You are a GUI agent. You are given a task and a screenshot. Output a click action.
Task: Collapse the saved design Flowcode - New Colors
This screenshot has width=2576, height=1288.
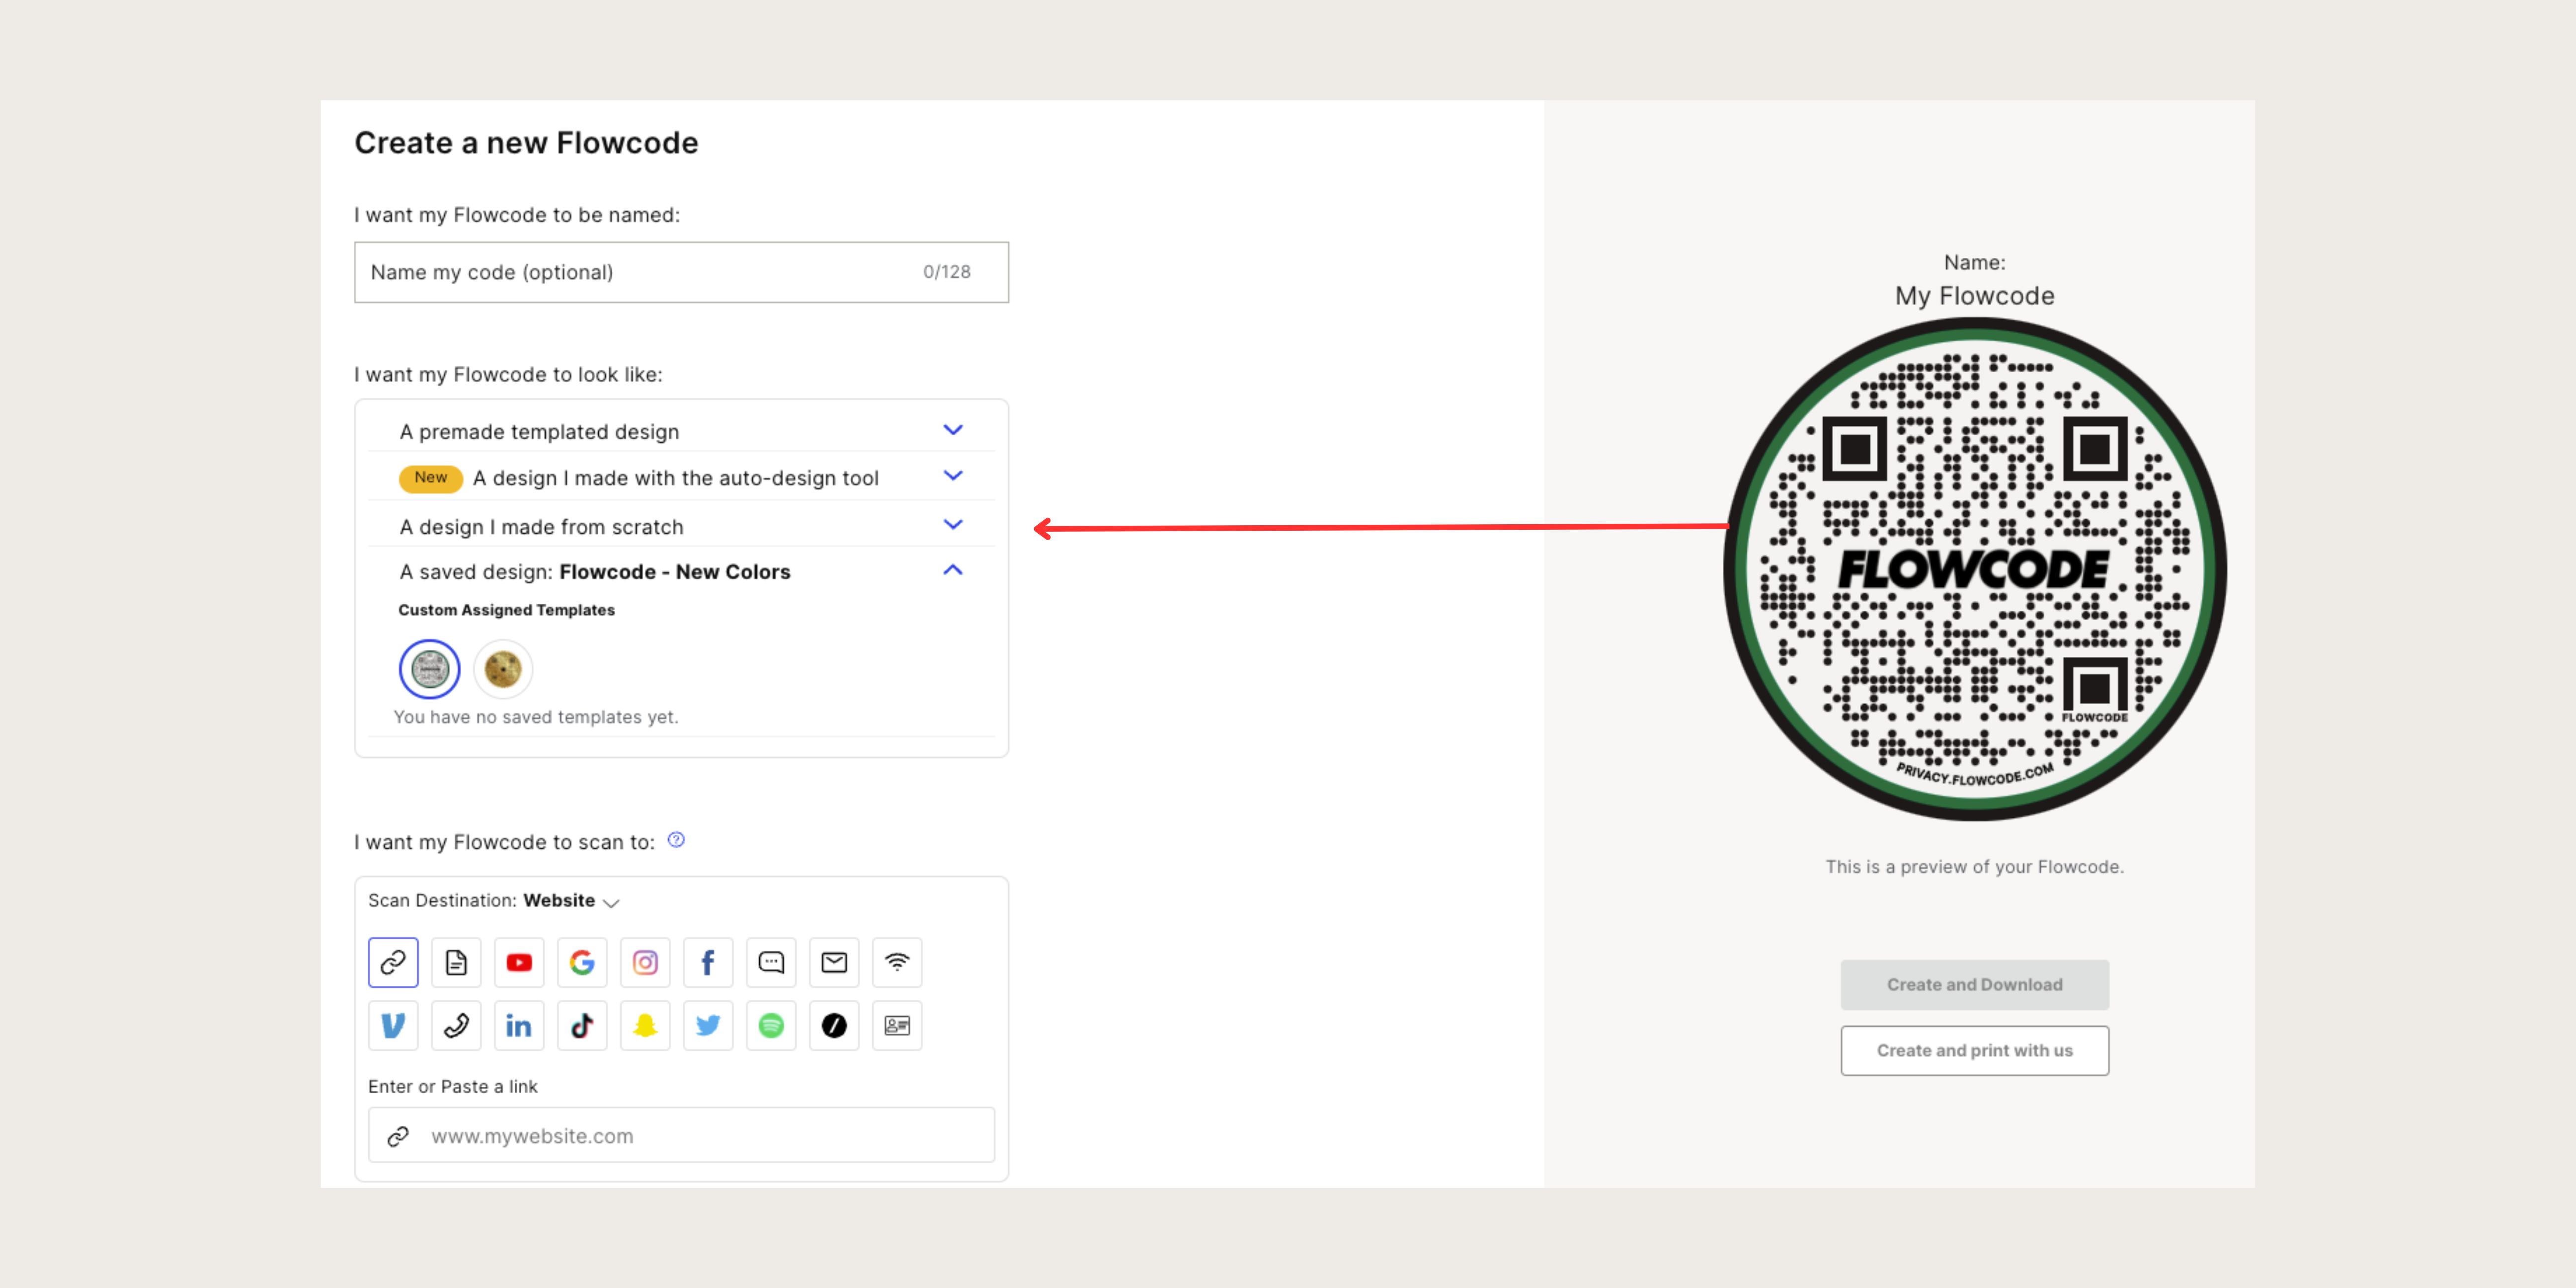click(x=952, y=570)
